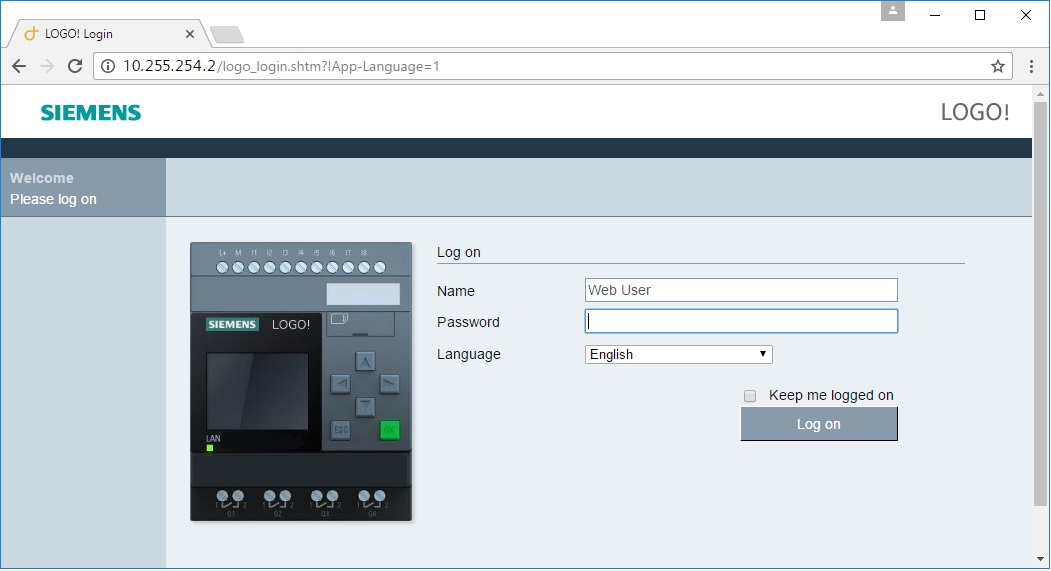
Task: Click the LOGO! title in header
Action: [975, 112]
